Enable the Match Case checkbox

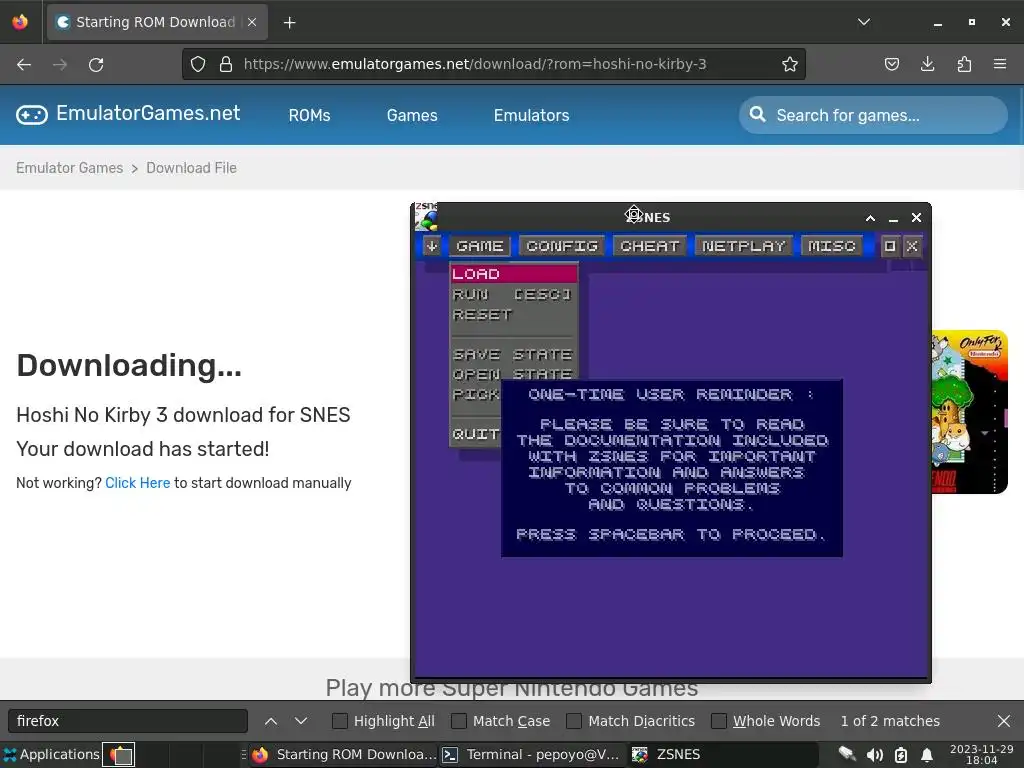tap(459, 721)
